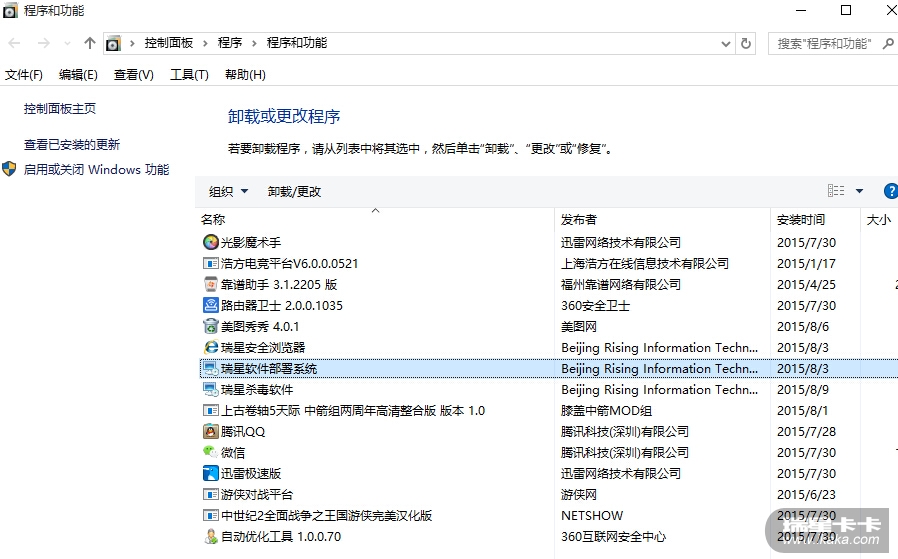The width and height of the screenshot is (898, 559).
Task: Open the view options dropdown arrow
Action: pos(859,191)
